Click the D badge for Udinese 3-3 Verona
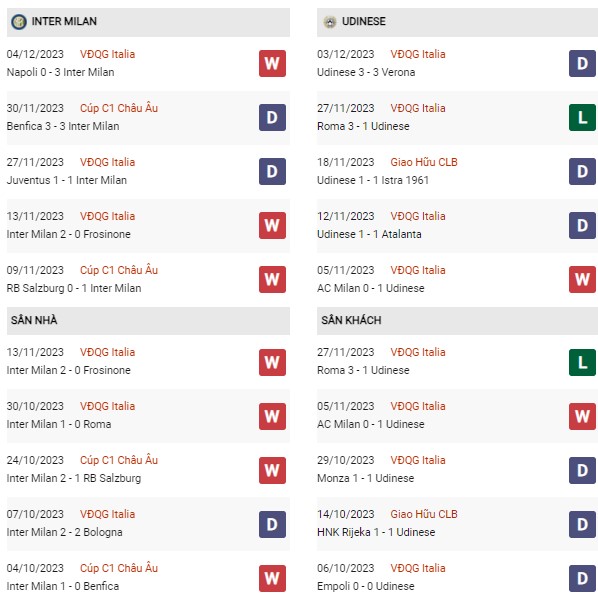Image resolution: width=598 pixels, height=603 pixels. pyautogui.click(x=582, y=63)
